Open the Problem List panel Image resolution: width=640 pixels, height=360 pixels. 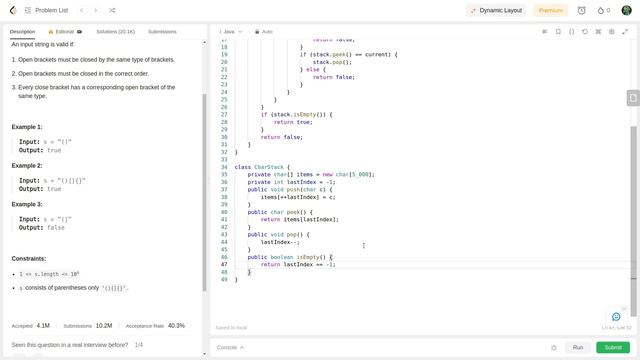coord(47,10)
